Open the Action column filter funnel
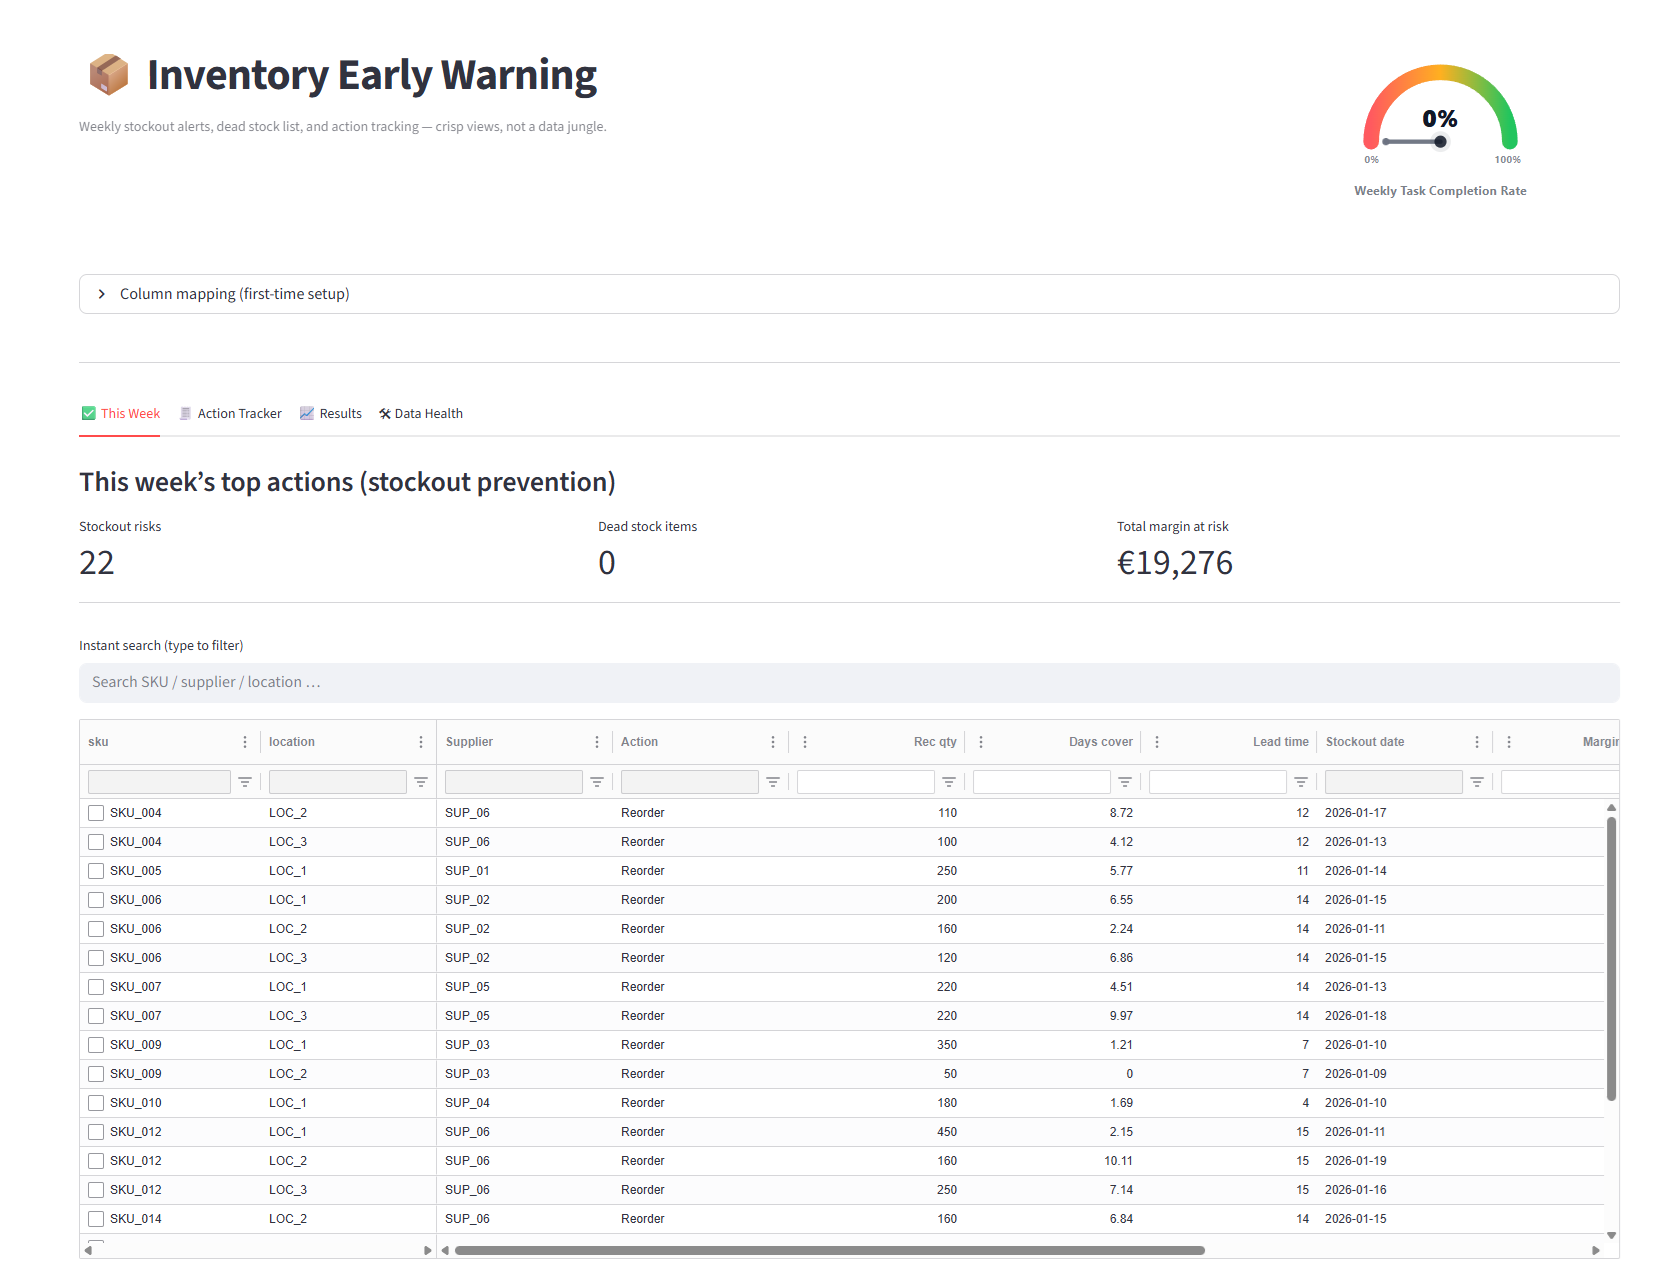 pos(773,781)
